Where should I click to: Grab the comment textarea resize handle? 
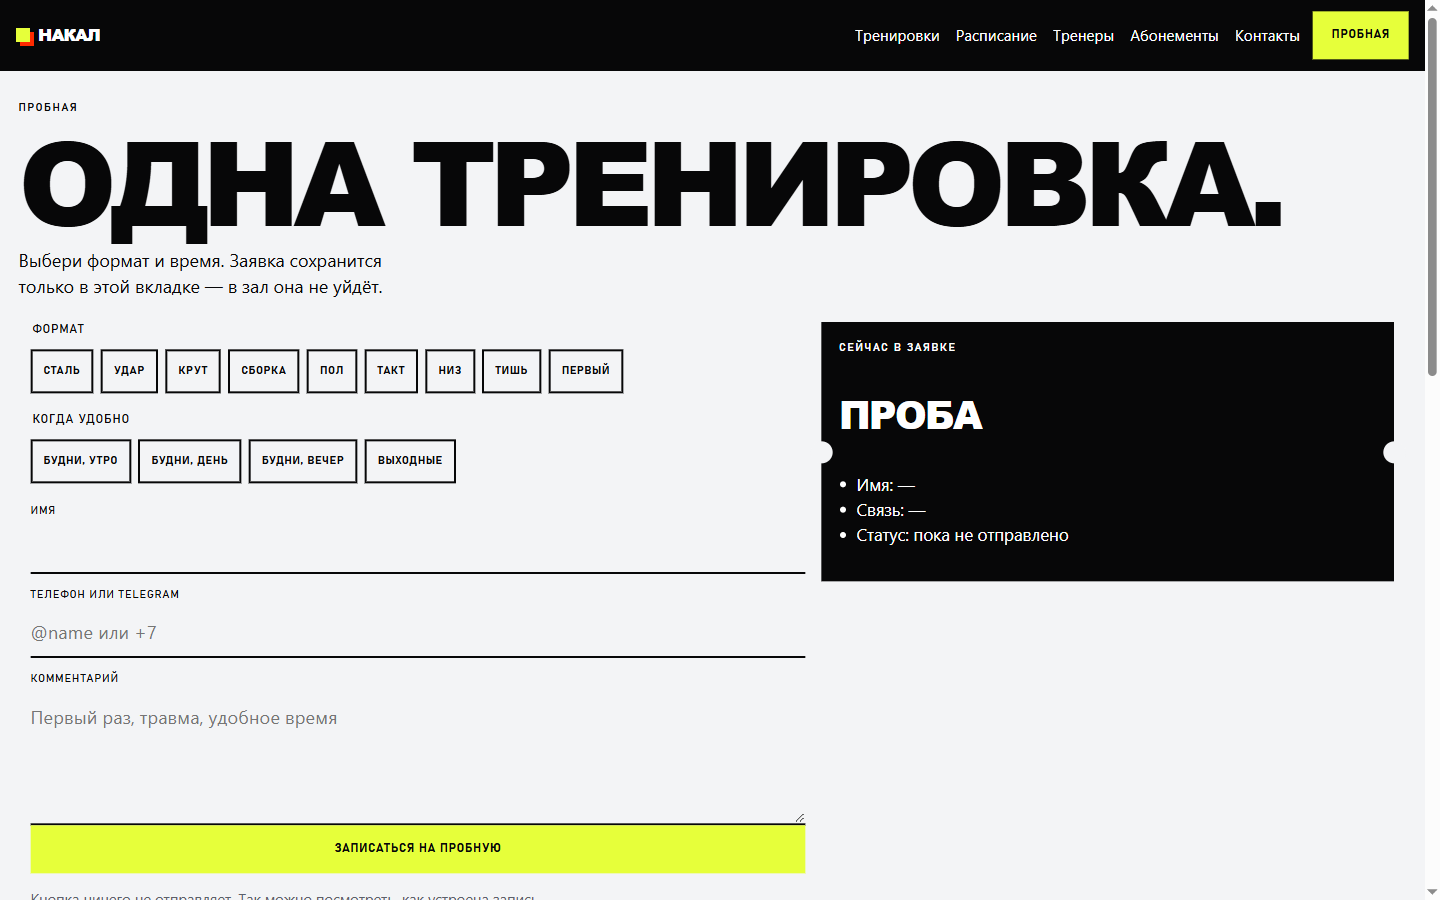[799, 818]
